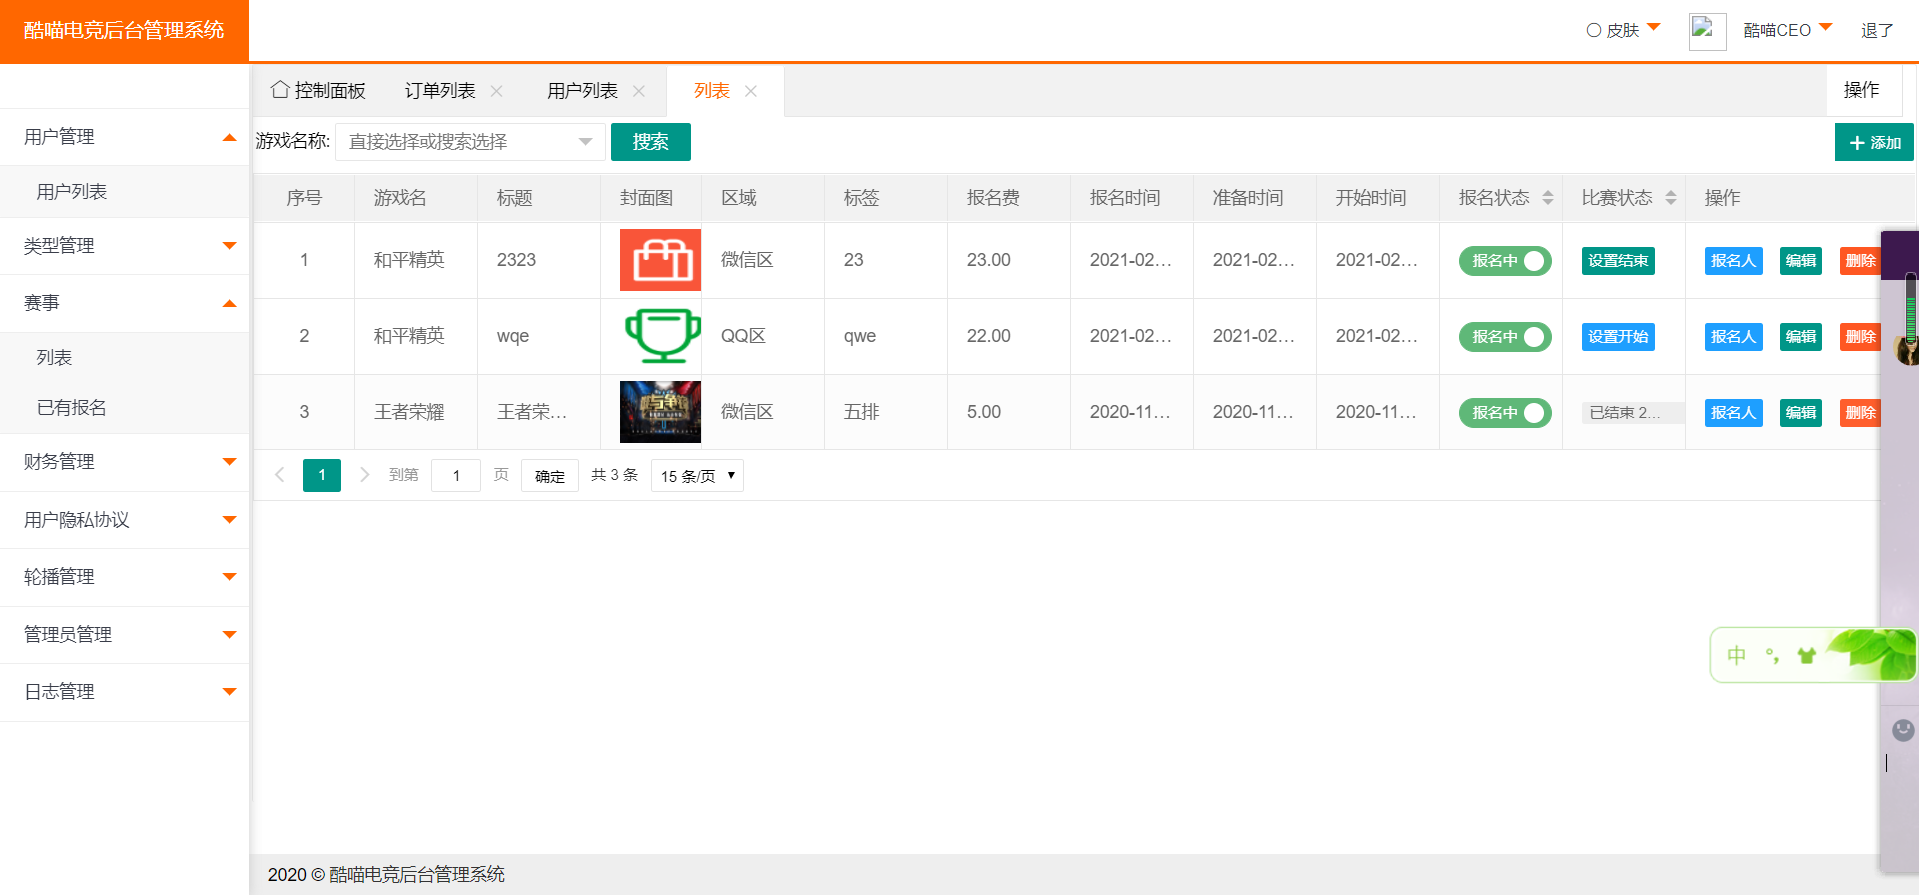Sort by 比赛状态 column arrows
The width and height of the screenshot is (1919, 895).
point(1670,198)
